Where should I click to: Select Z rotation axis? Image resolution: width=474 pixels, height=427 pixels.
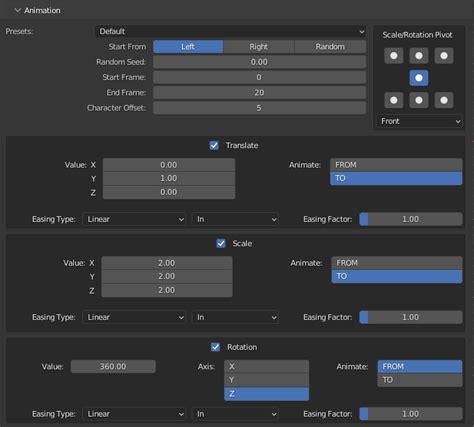point(266,394)
